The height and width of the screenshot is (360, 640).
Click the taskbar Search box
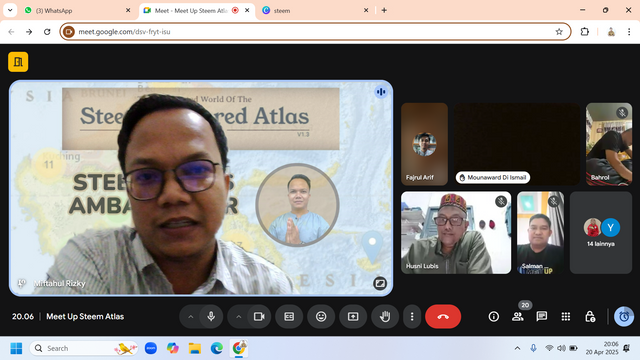[84, 348]
